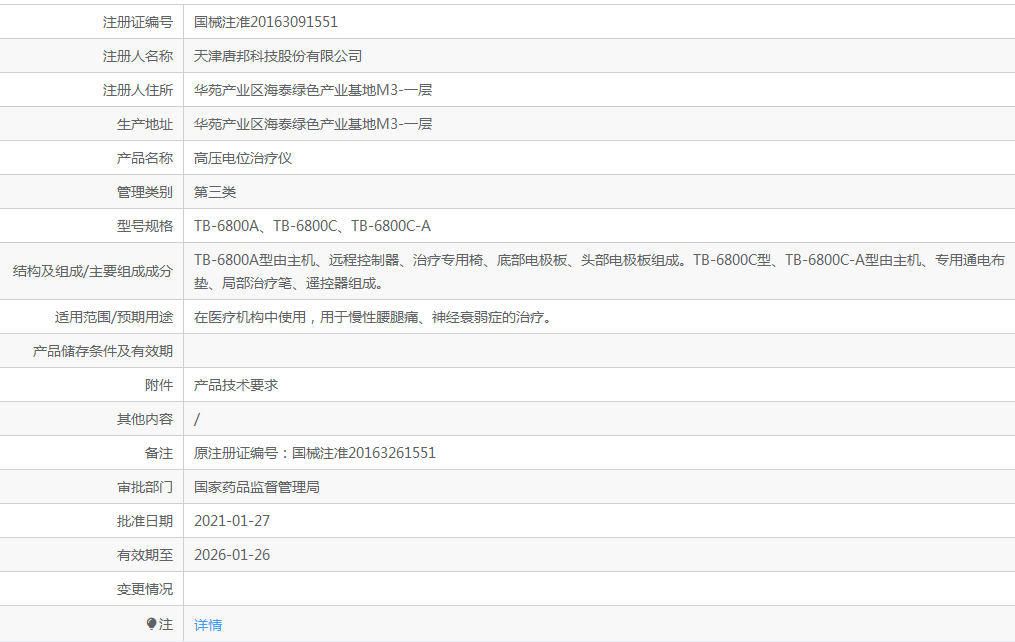Click the slash in 其他内容 row
Screen dimensions: 1015x642
tap(197, 418)
